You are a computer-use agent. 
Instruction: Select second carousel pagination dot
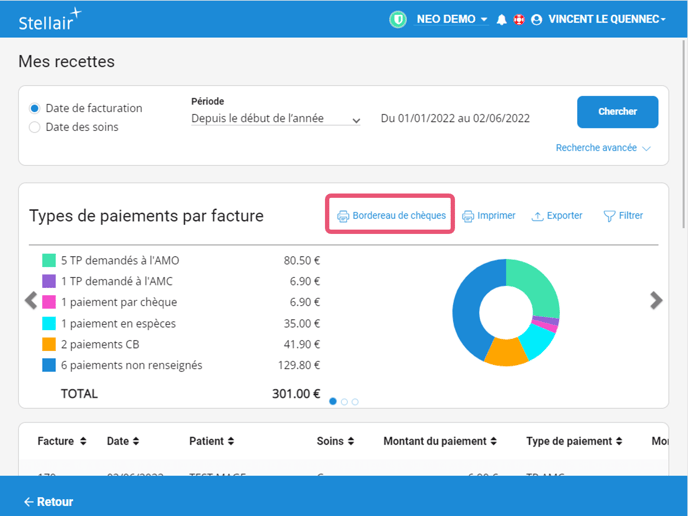point(344,402)
